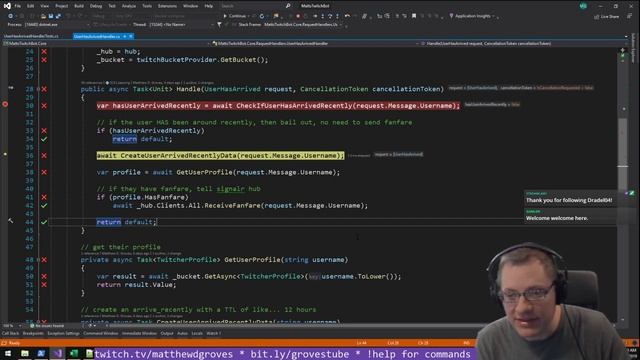Open the Output tab
640x360 pixels.
pos(167,333)
